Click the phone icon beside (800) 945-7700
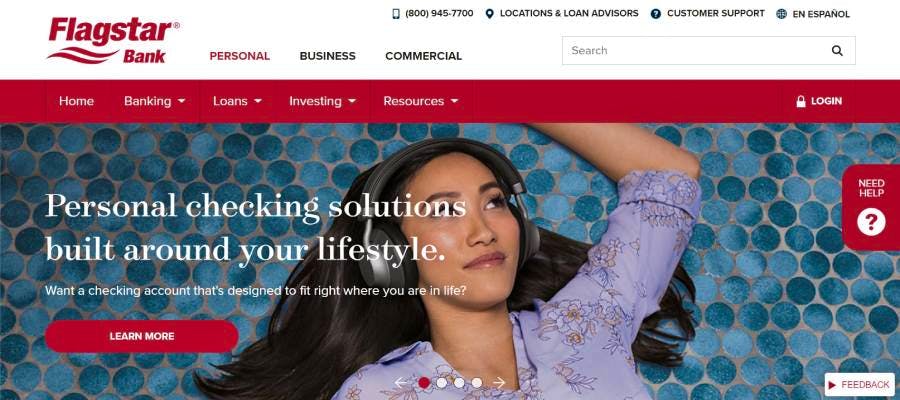Image resolution: width=900 pixels, height=400 pixels. (x=396, y=14)
